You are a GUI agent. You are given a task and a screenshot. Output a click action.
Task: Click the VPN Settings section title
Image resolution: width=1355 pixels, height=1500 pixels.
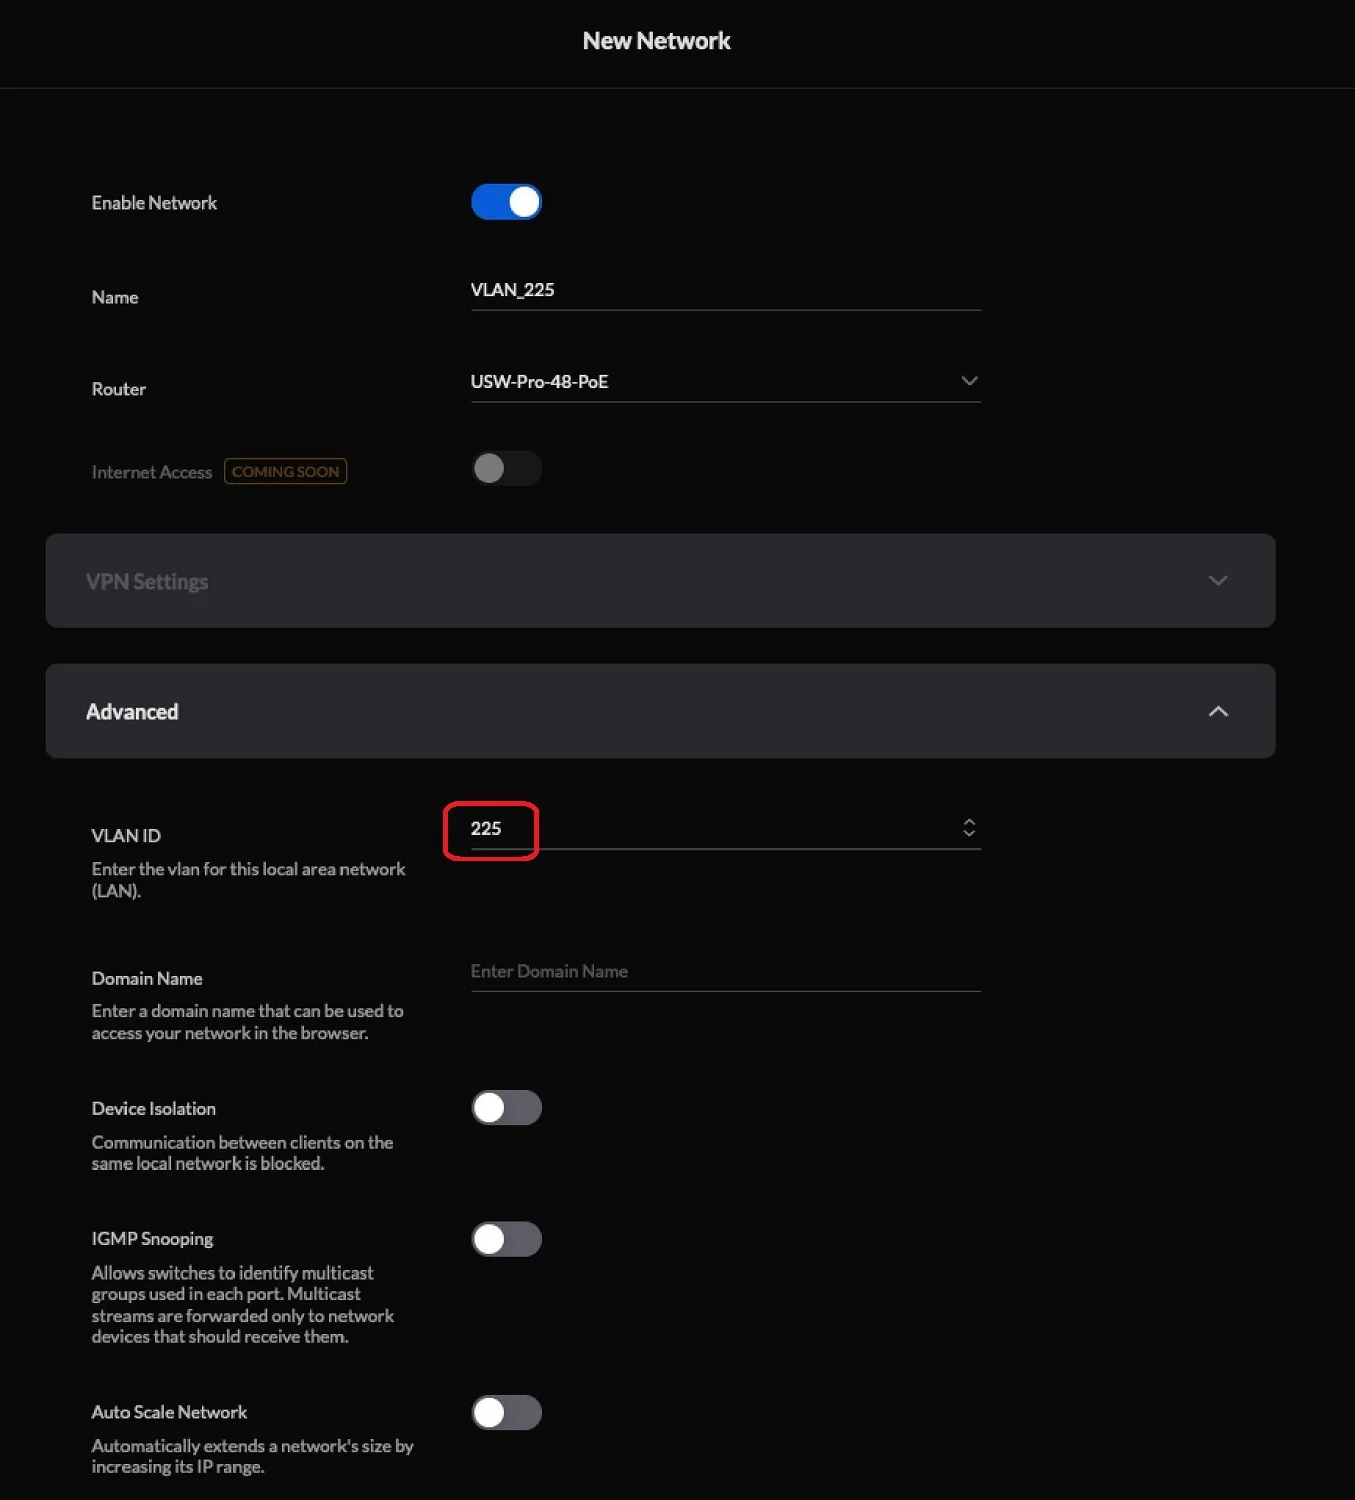tap(147, 582)
